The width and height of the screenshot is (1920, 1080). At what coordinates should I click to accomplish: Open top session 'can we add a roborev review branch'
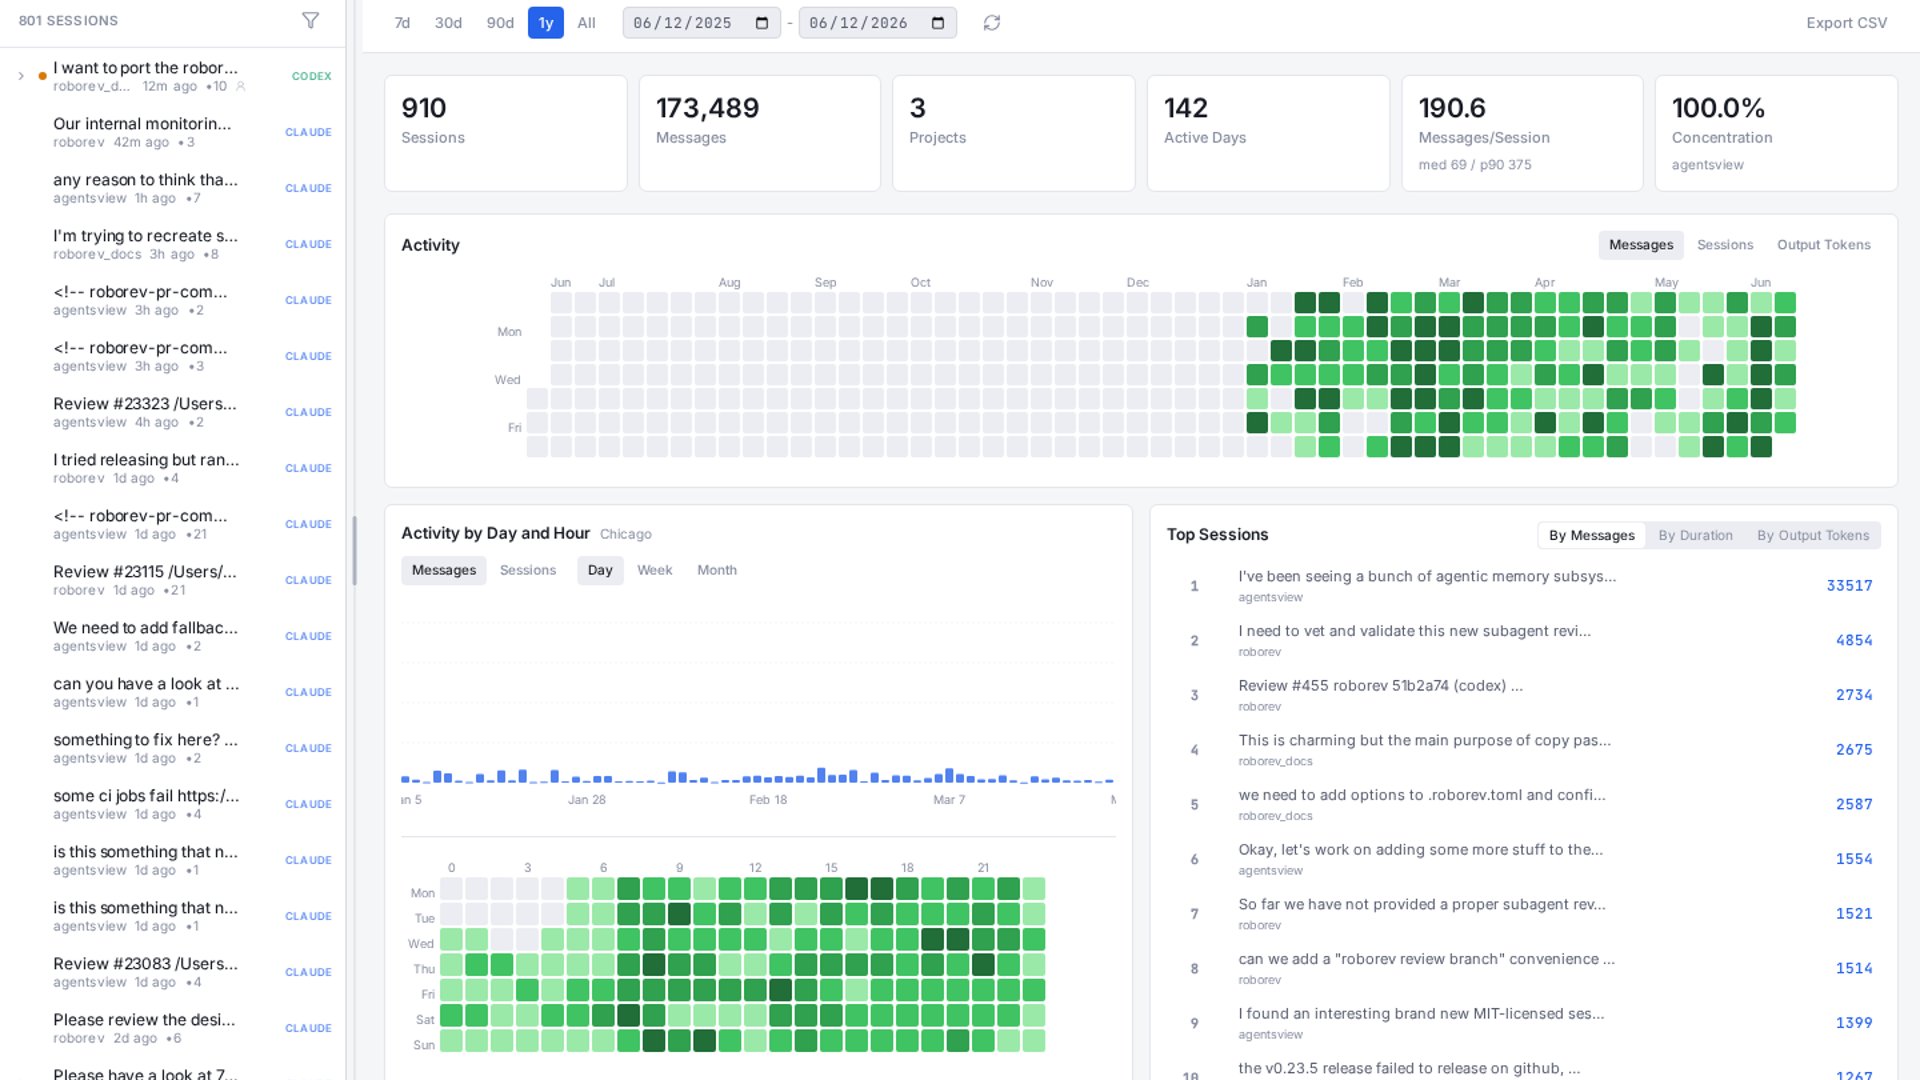[1524, 968]
